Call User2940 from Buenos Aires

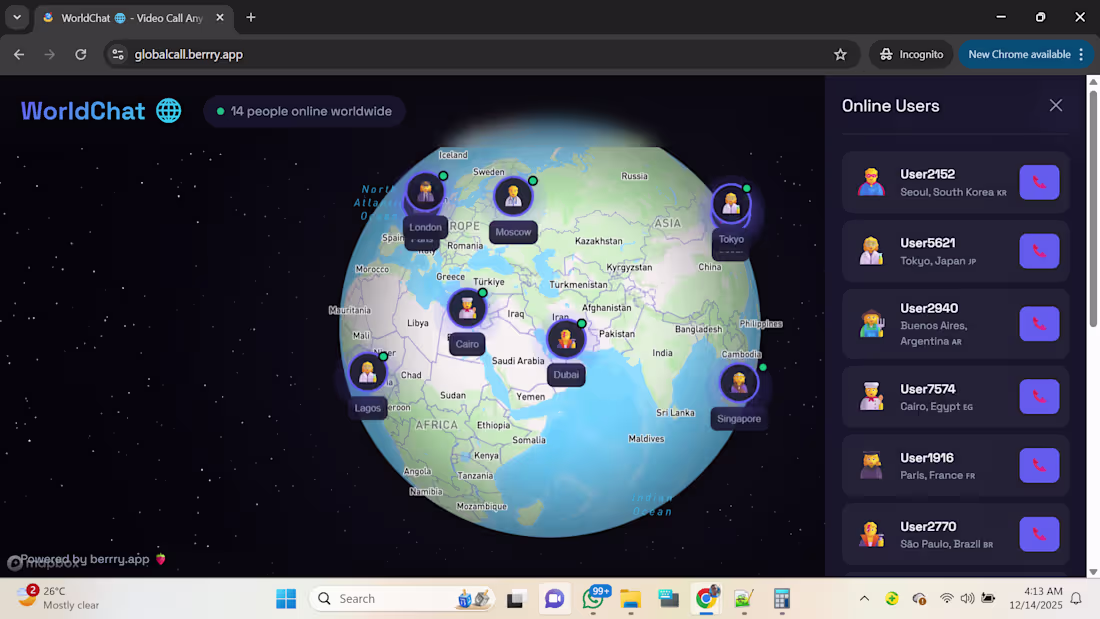point(1039,324)
